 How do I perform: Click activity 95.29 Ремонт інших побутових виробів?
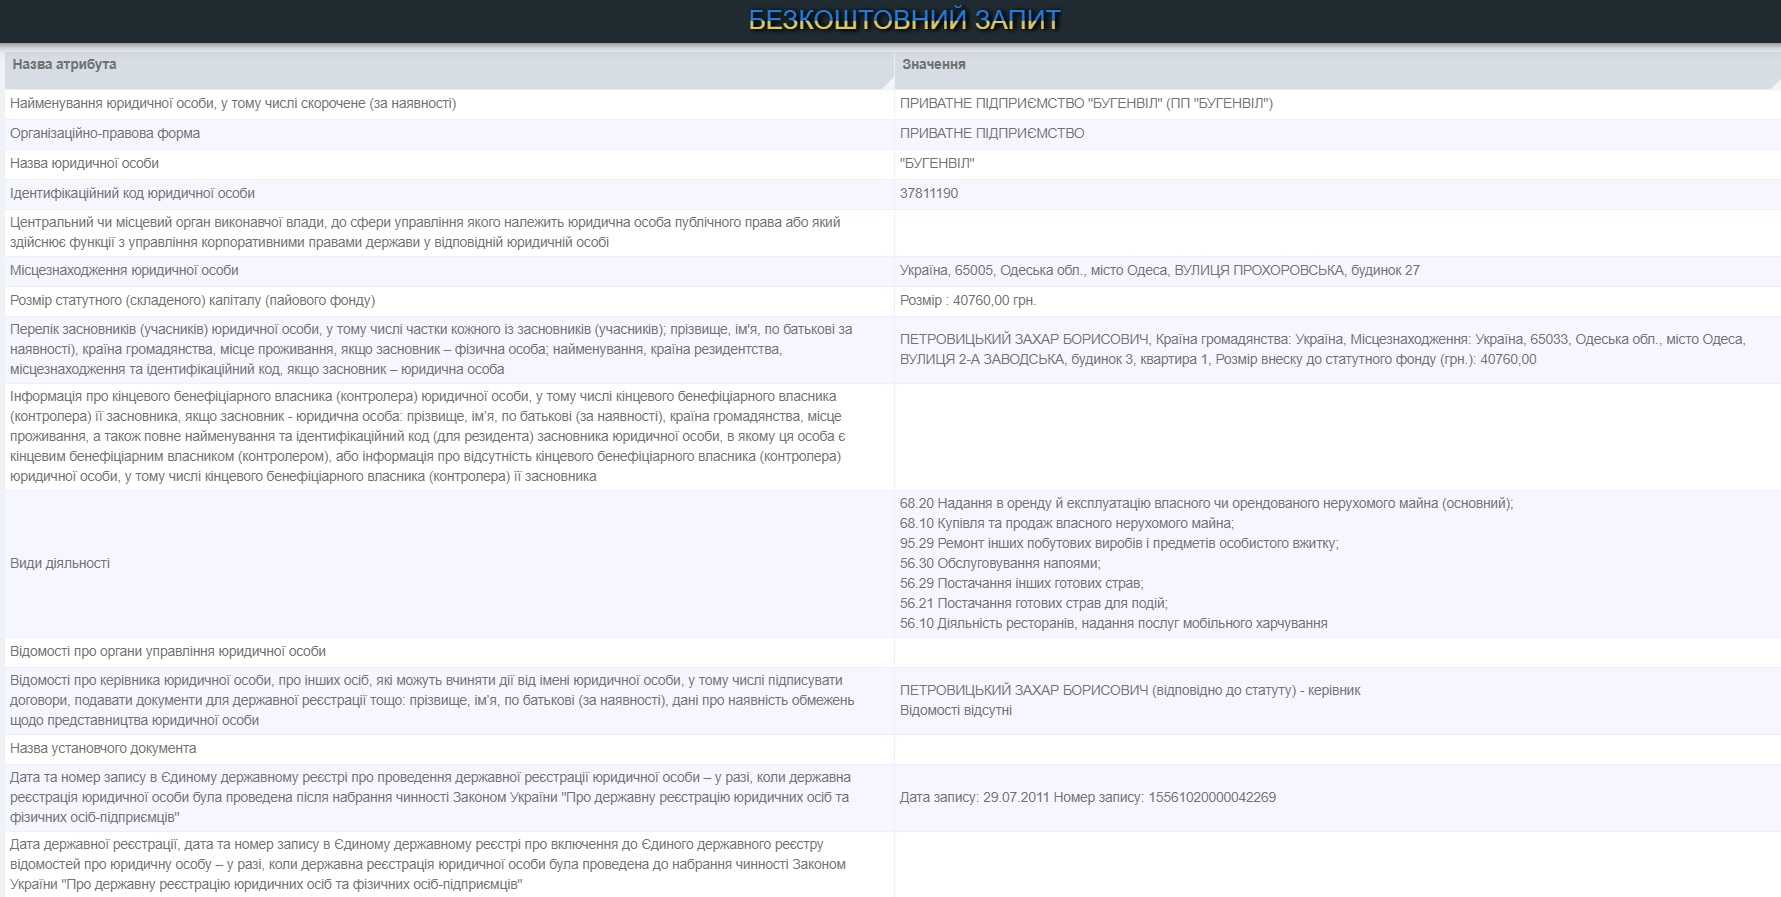[x=1118, y=543]
